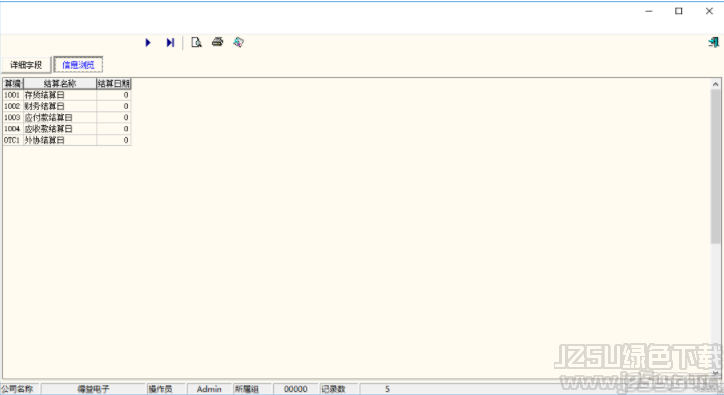Viewport: 724px width, 395px height.
Task: Click code cell 1004
Action: (13, 128)
